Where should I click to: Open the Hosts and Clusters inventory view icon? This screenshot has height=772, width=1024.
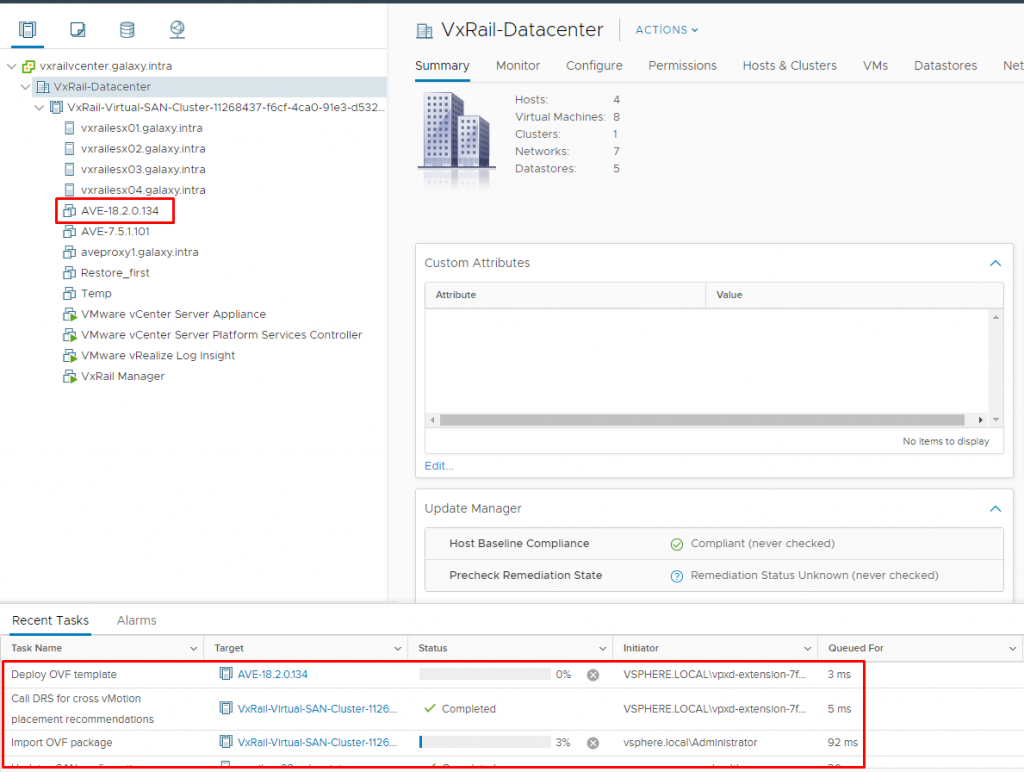[x=27, y=29]
